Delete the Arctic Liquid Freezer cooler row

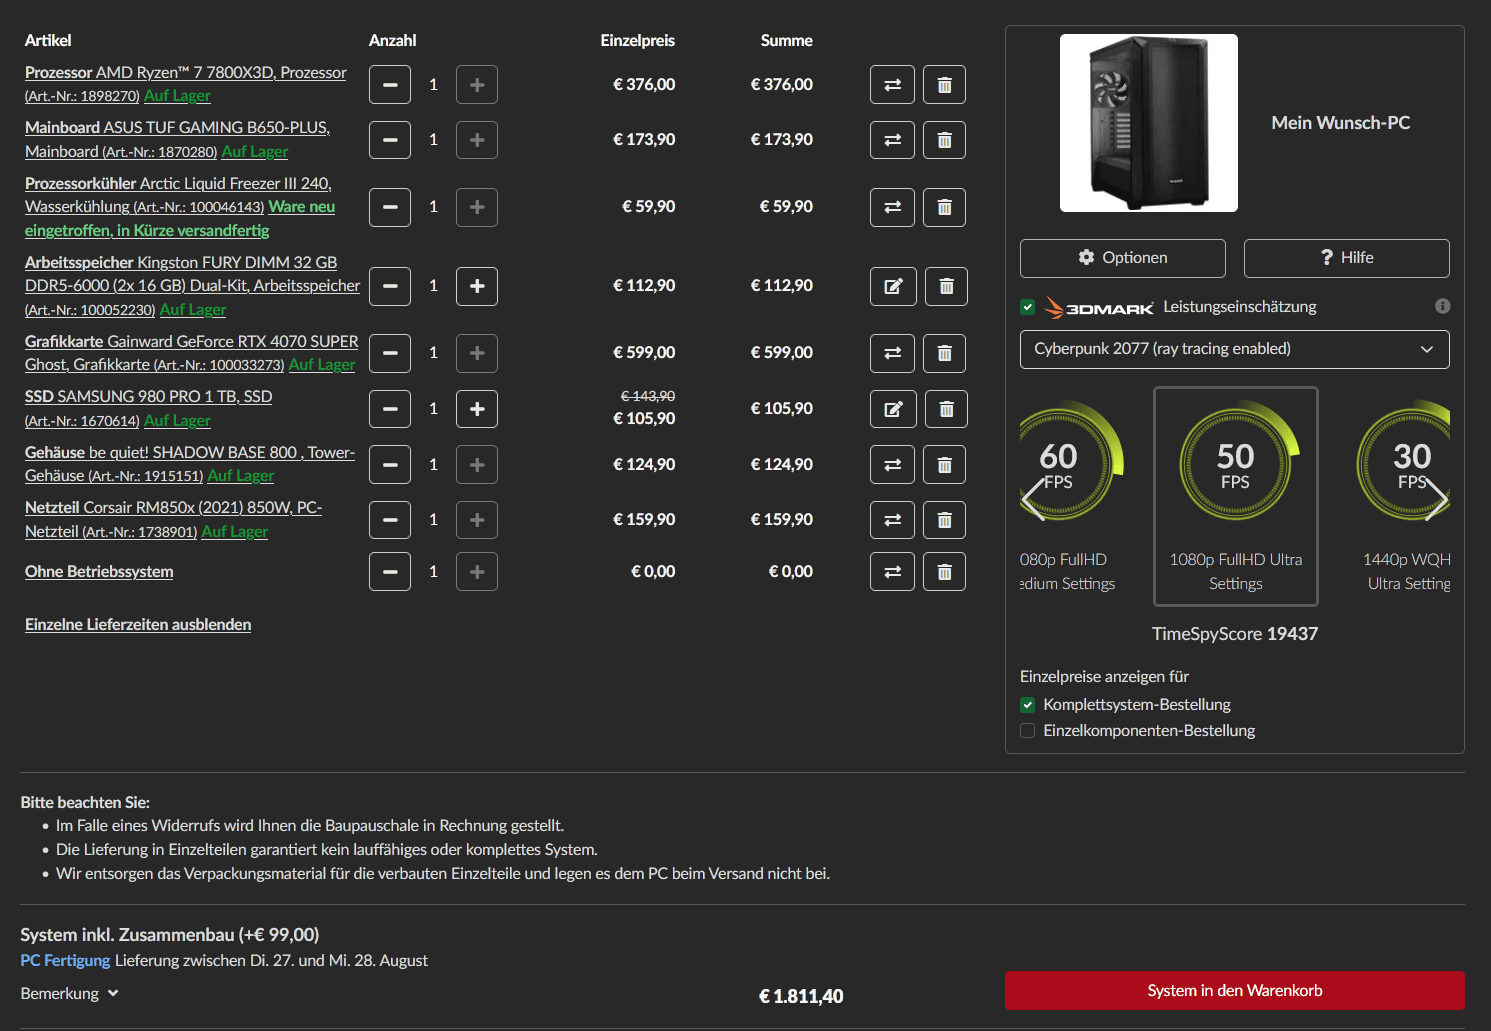pyautogui.click(x=944, y=207)
